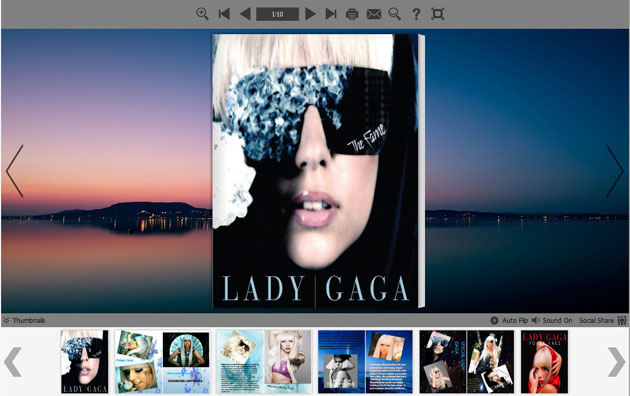
Task: Jump to the first page
Action: [224, 14]
